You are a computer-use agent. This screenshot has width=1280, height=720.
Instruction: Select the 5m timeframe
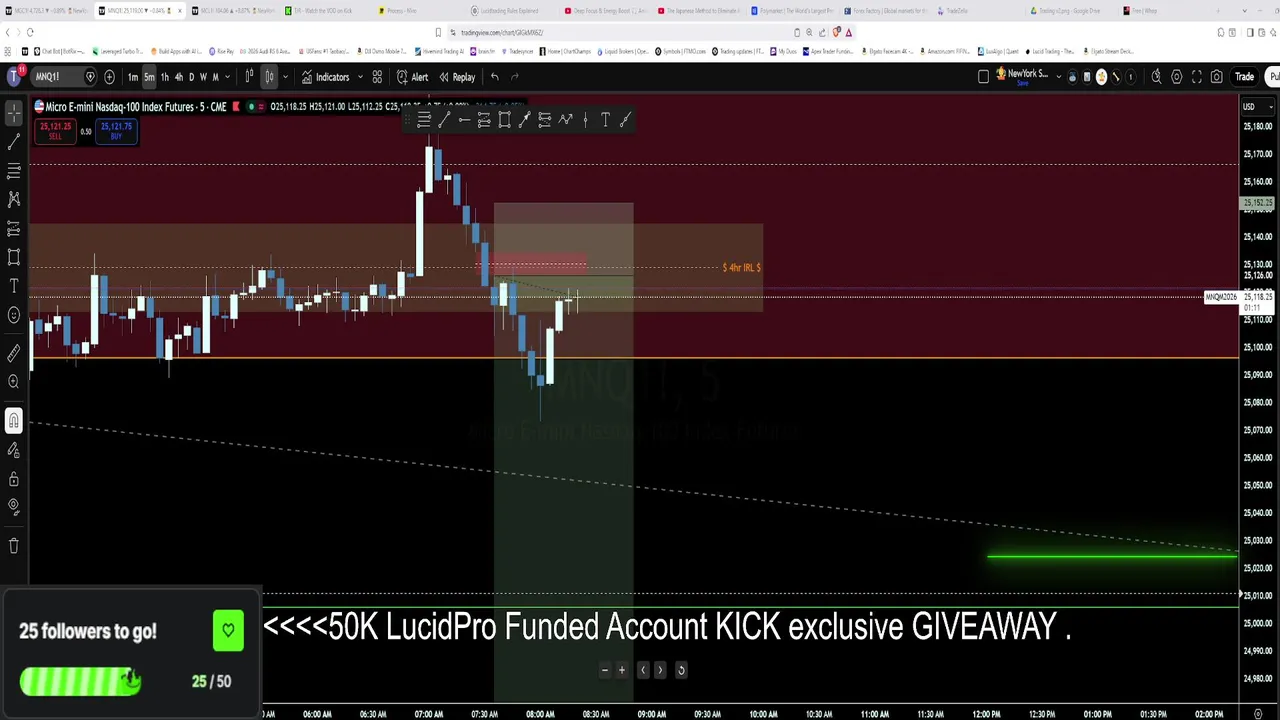tap(149, 77)
